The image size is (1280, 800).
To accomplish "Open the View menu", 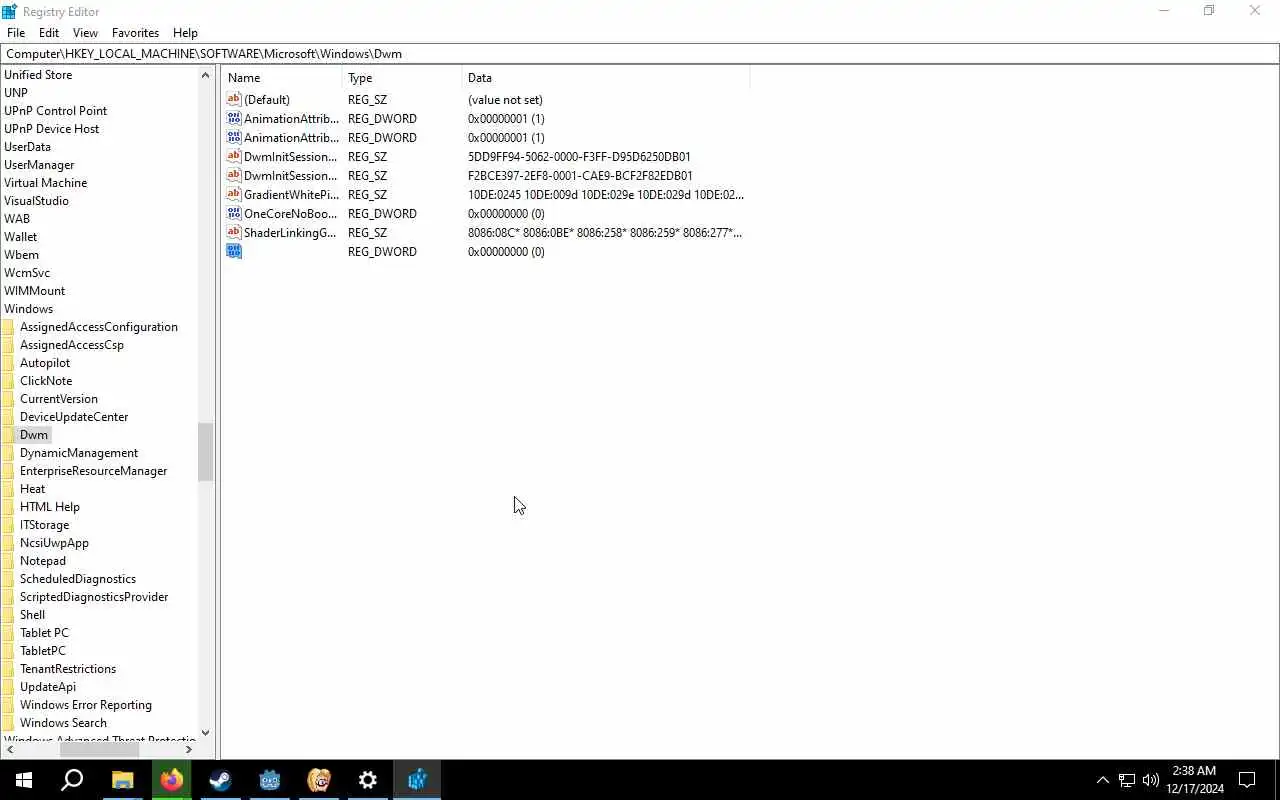I will click(85, 32).
